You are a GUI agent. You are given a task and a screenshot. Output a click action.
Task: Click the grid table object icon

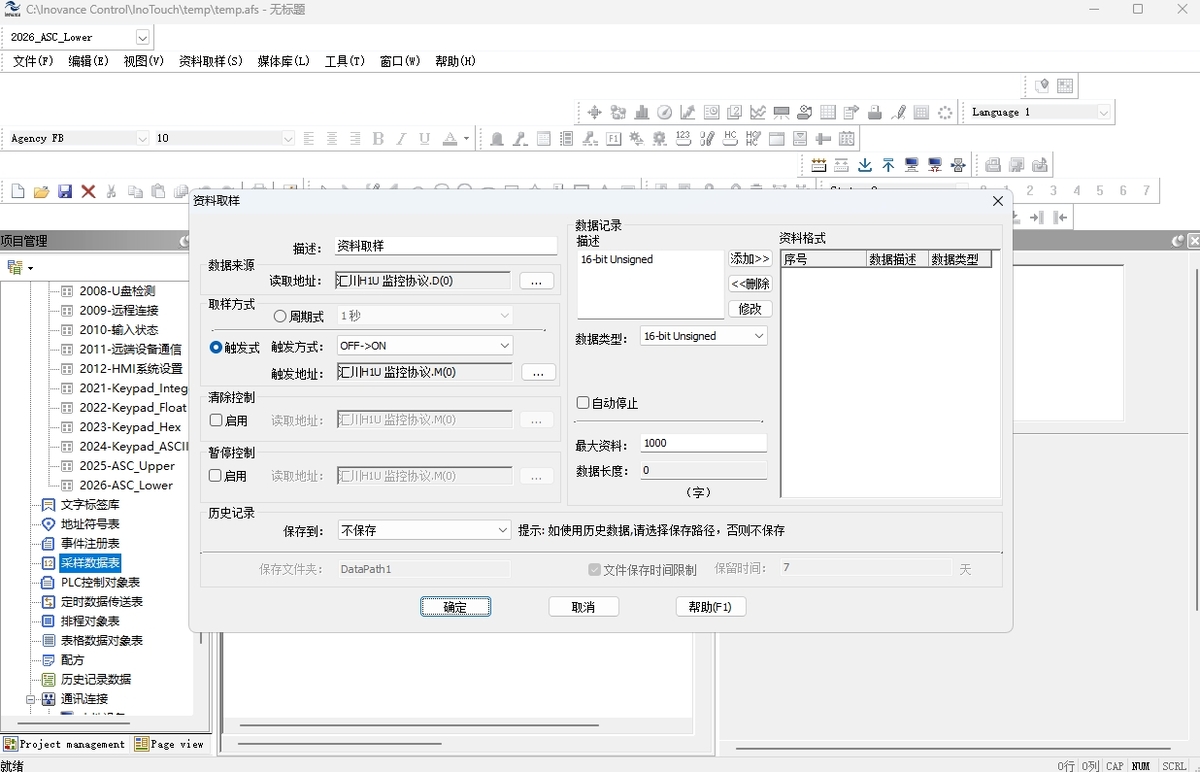click(x=828, y=112)
